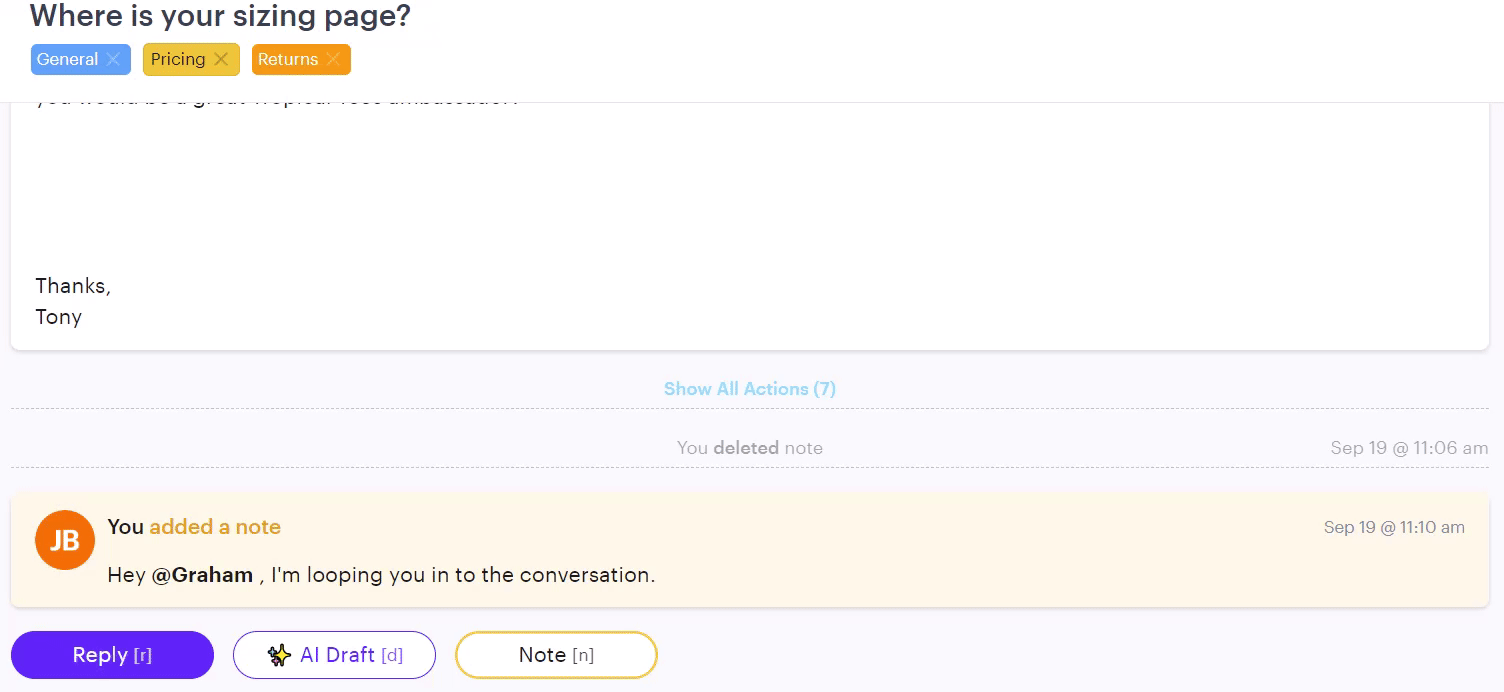This screenshot has height=692, width=1504.
Task: Click the orange Returns tag label
Action: 288,60
